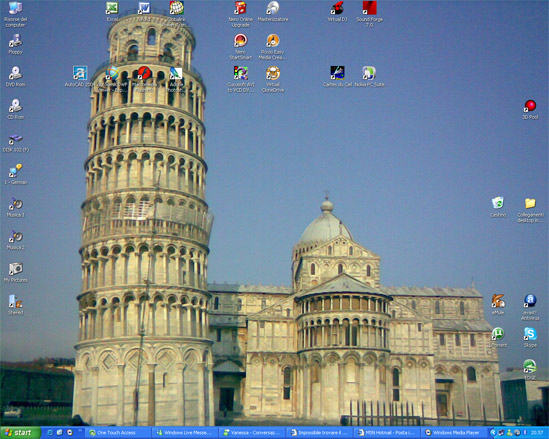Launch the AutoCAD 2004 shortcut

click(80, 77)
